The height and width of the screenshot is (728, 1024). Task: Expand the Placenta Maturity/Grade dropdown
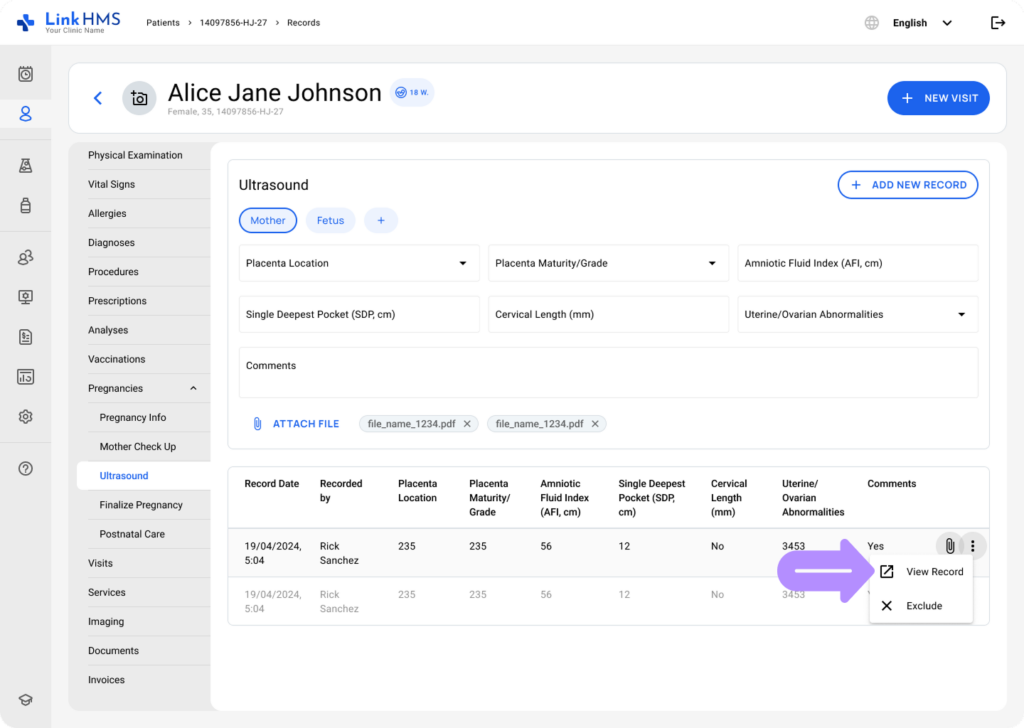click(607, 264)
